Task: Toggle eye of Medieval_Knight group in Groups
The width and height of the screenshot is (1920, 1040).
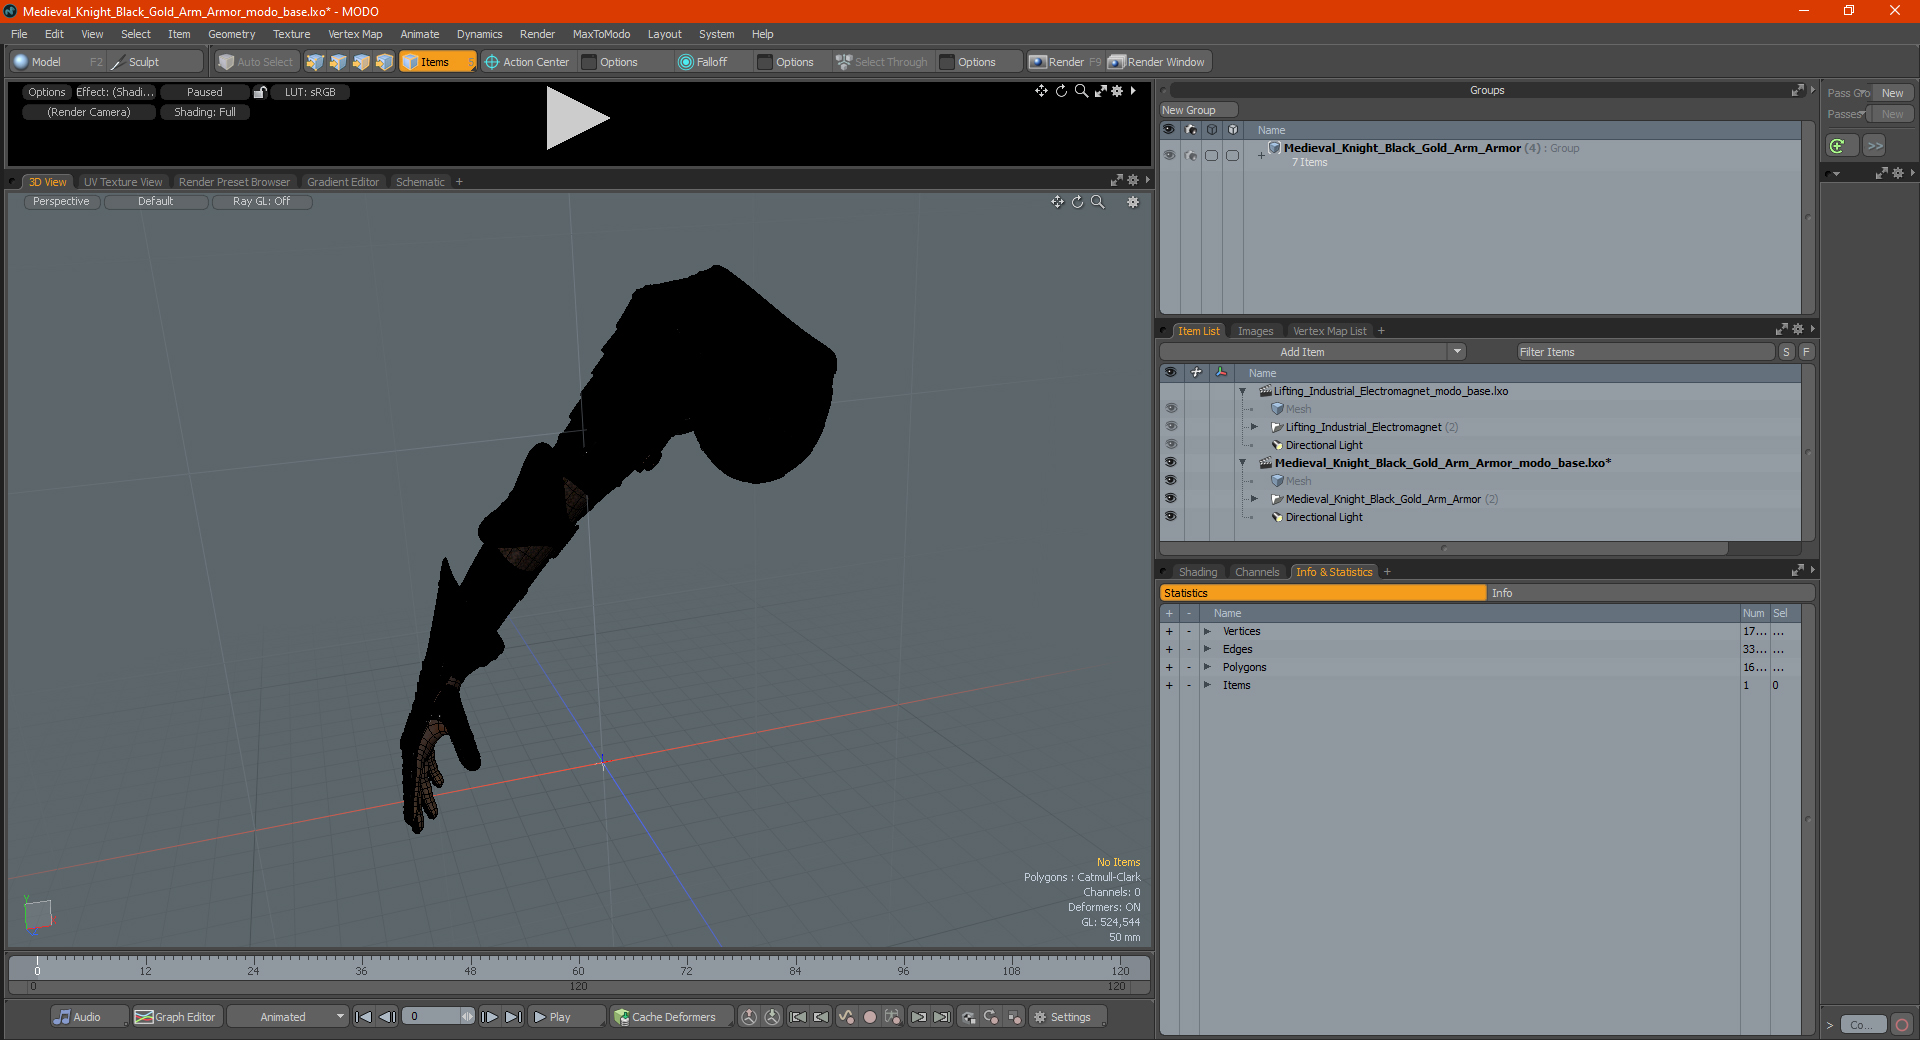Action: (1169, 155)
